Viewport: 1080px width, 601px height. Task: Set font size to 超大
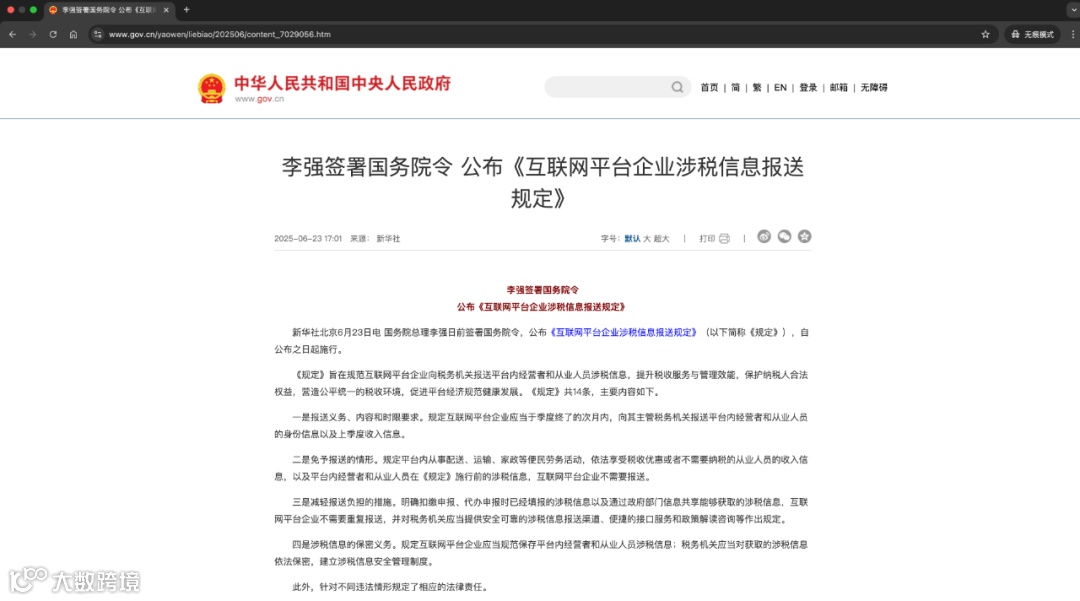[662, 239]
